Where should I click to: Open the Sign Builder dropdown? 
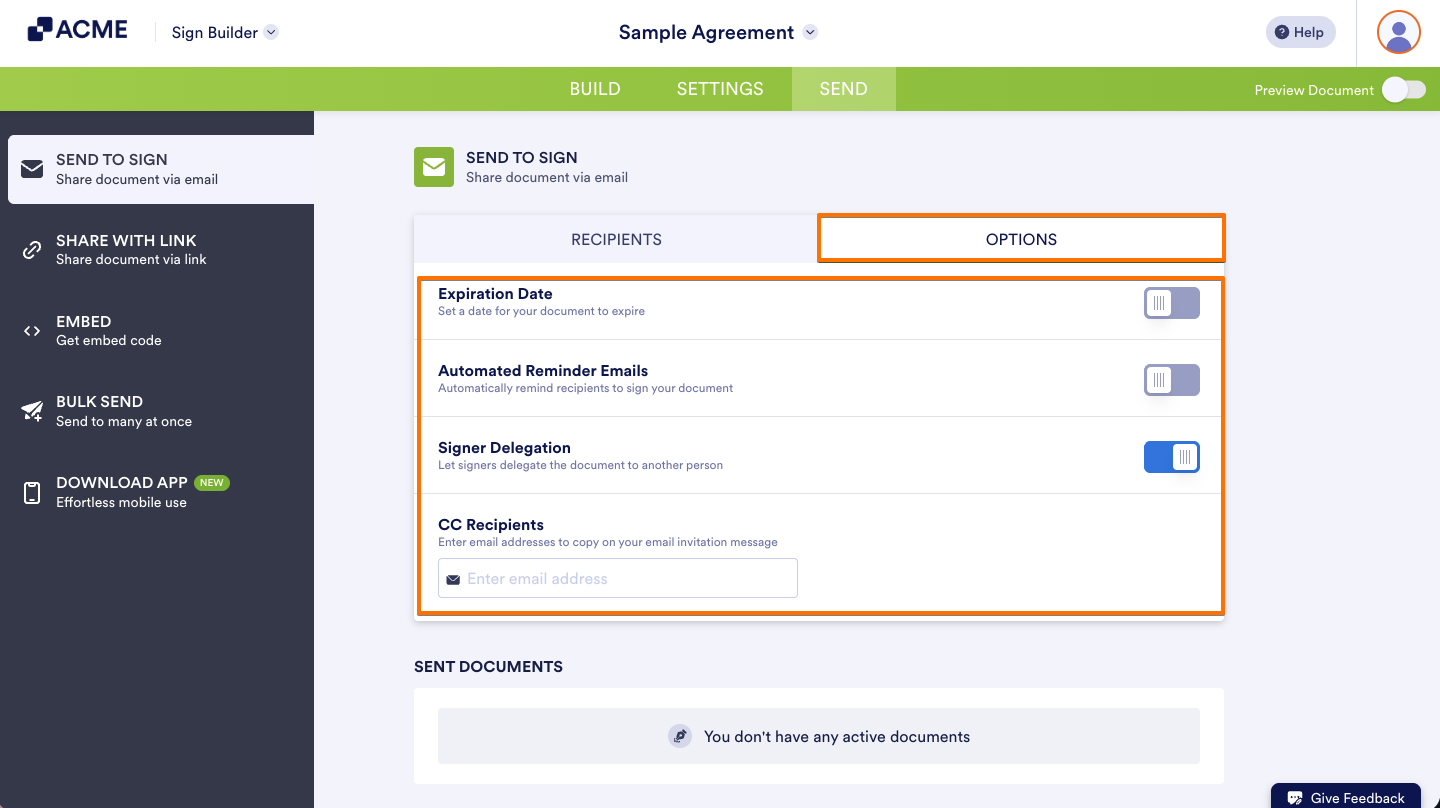coord(225,32)
